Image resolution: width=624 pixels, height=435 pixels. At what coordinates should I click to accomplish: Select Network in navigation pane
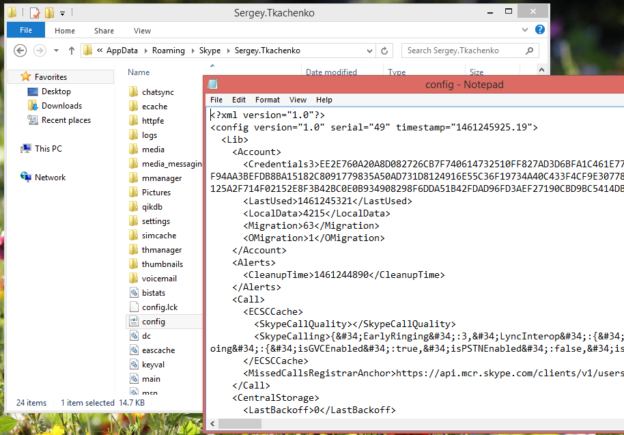coord(50,177)
